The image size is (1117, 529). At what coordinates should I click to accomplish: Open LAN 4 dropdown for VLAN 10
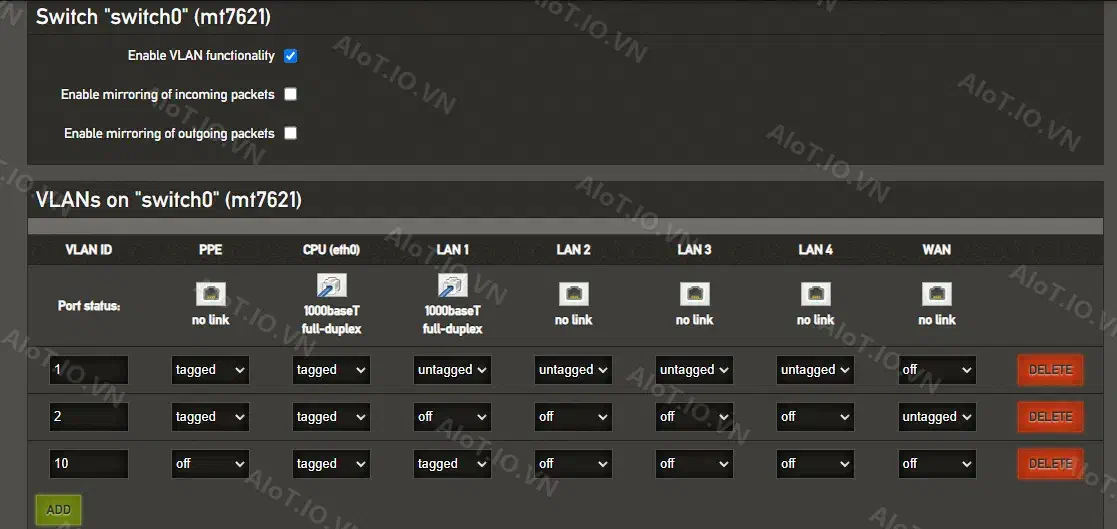(x=816, y=464)
